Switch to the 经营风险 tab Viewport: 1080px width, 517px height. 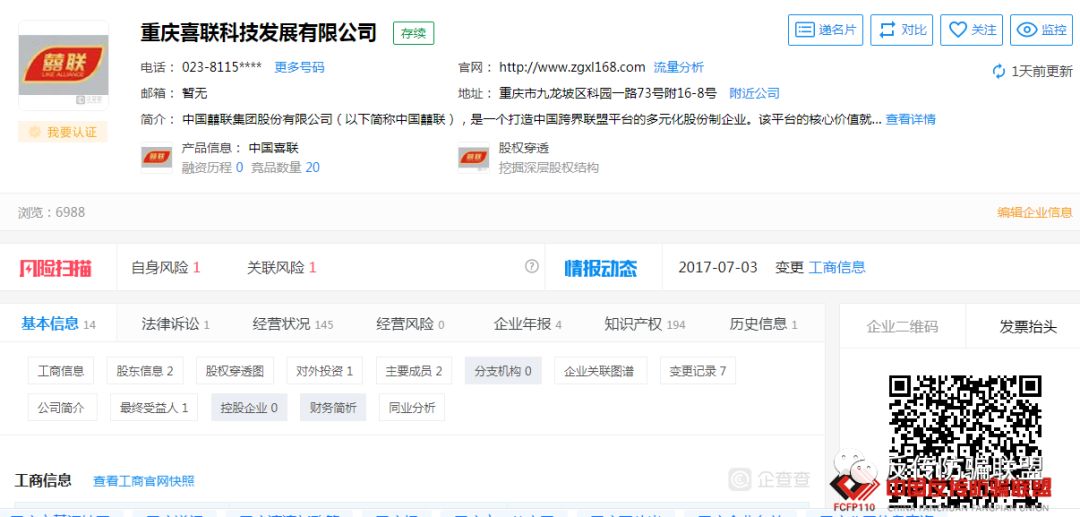click(x=410, y=324)
